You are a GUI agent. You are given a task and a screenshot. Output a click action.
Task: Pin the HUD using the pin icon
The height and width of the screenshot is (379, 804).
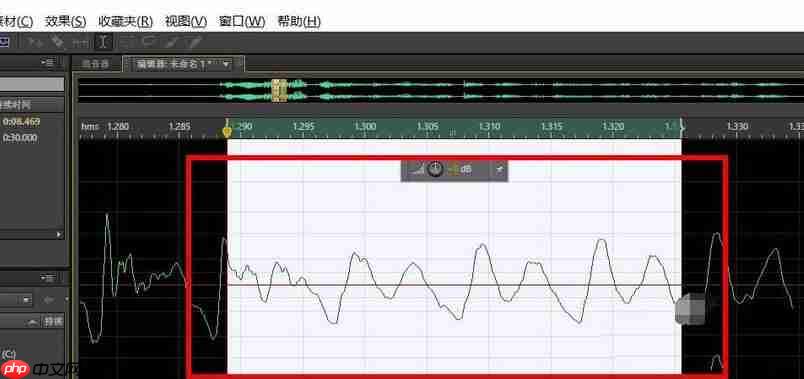coord(499,169)
